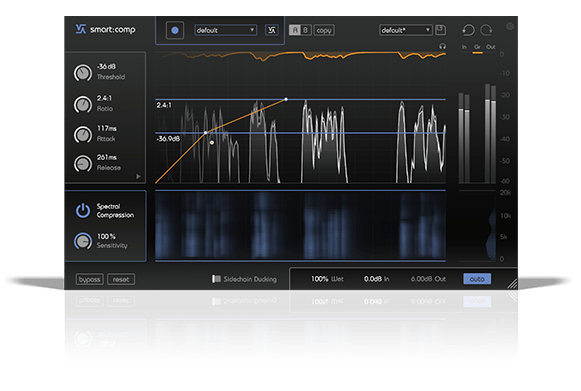The height and width of the screenshot is (391, 581).
Task: Click the bypass button
Action: [x=90, y=279]
